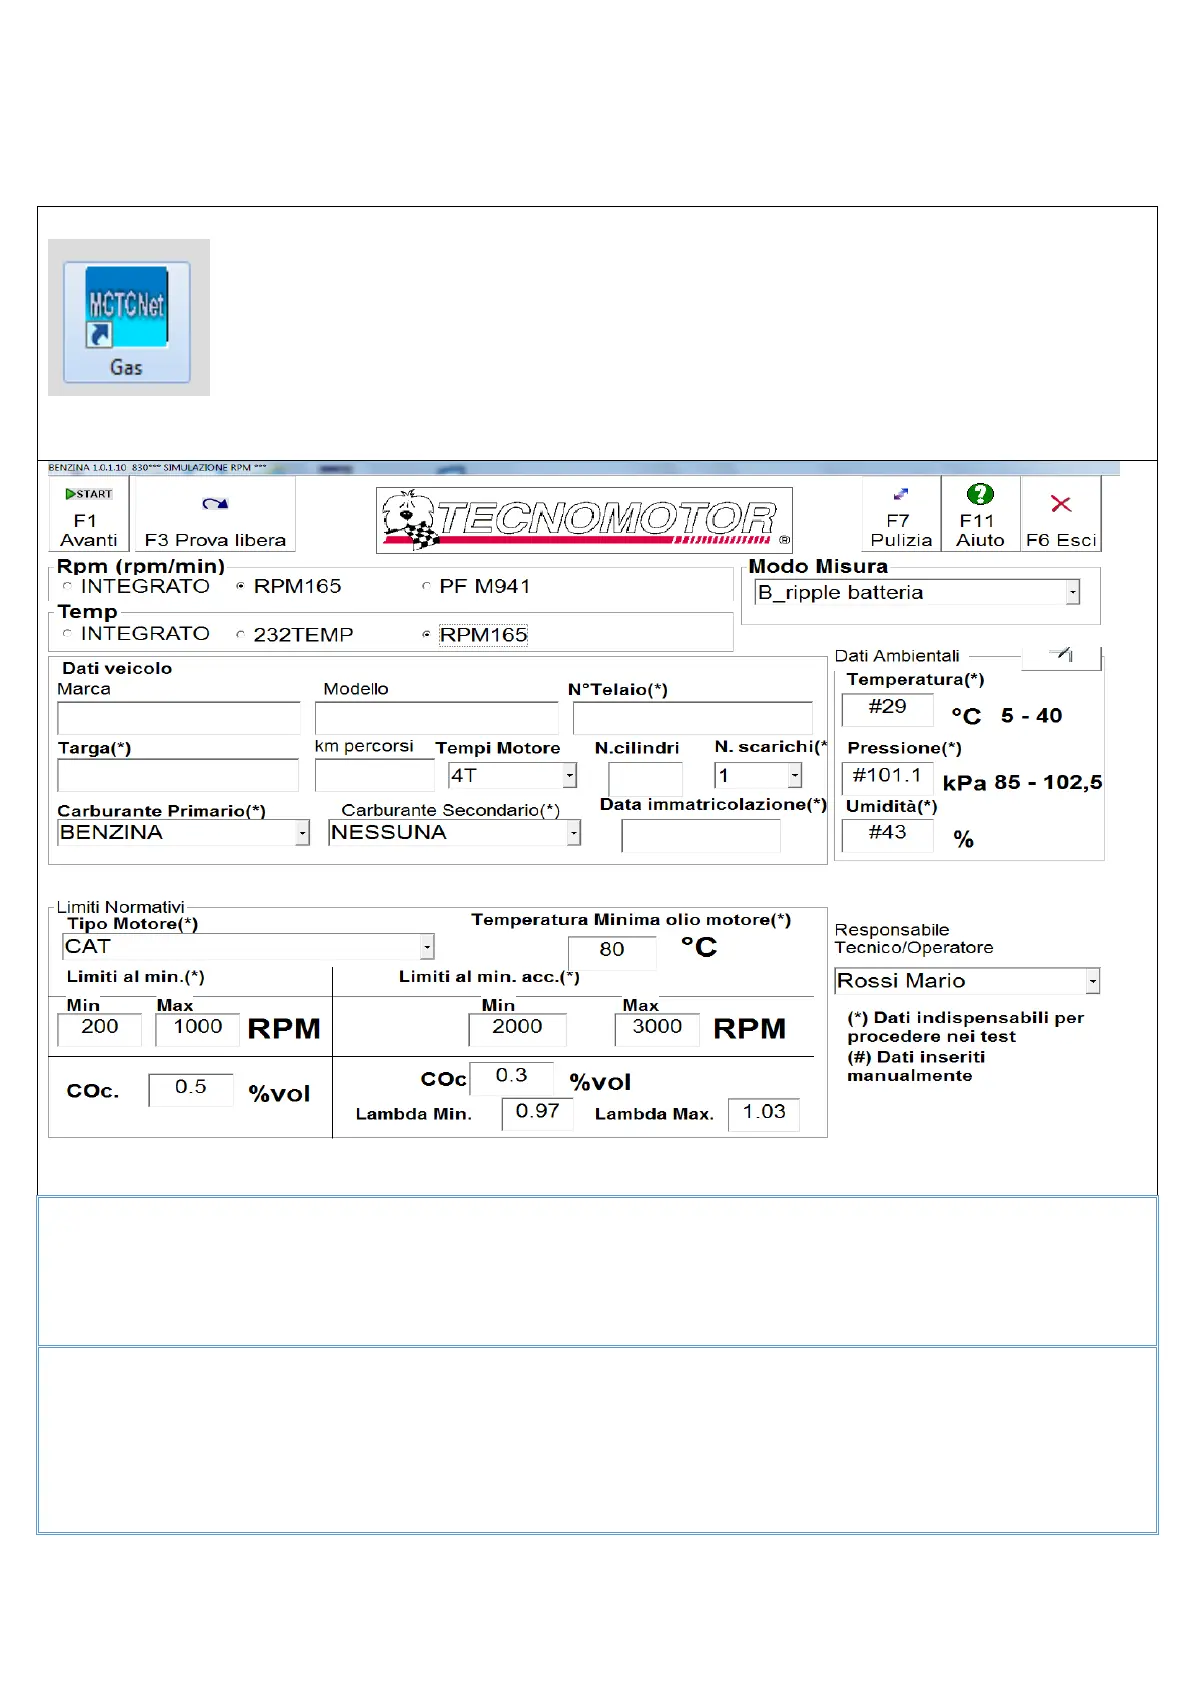Click the COc. 0.5 idle field
Image resolution: width=1191 pixels, height=1684 pixels.
tap(191, 1089)
